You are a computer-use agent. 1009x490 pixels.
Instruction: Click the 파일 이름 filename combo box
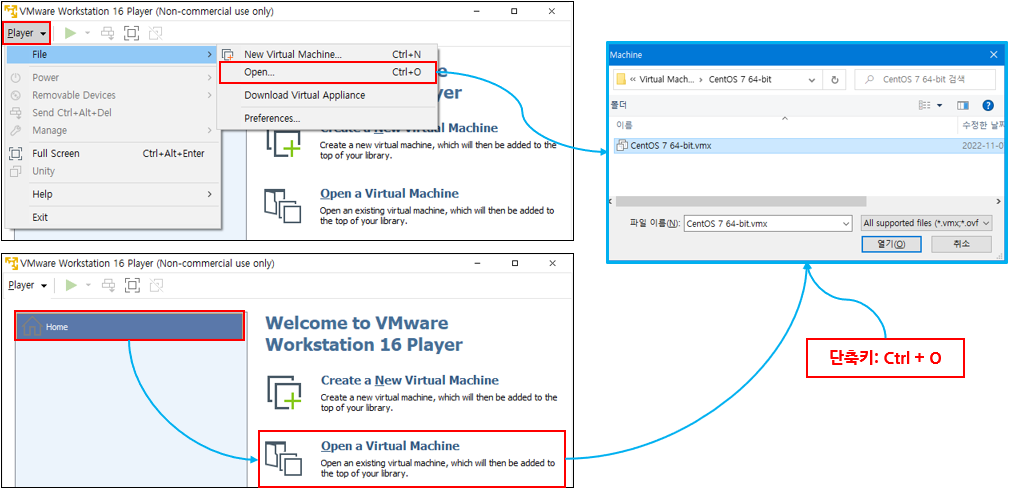tap(768, 223)
